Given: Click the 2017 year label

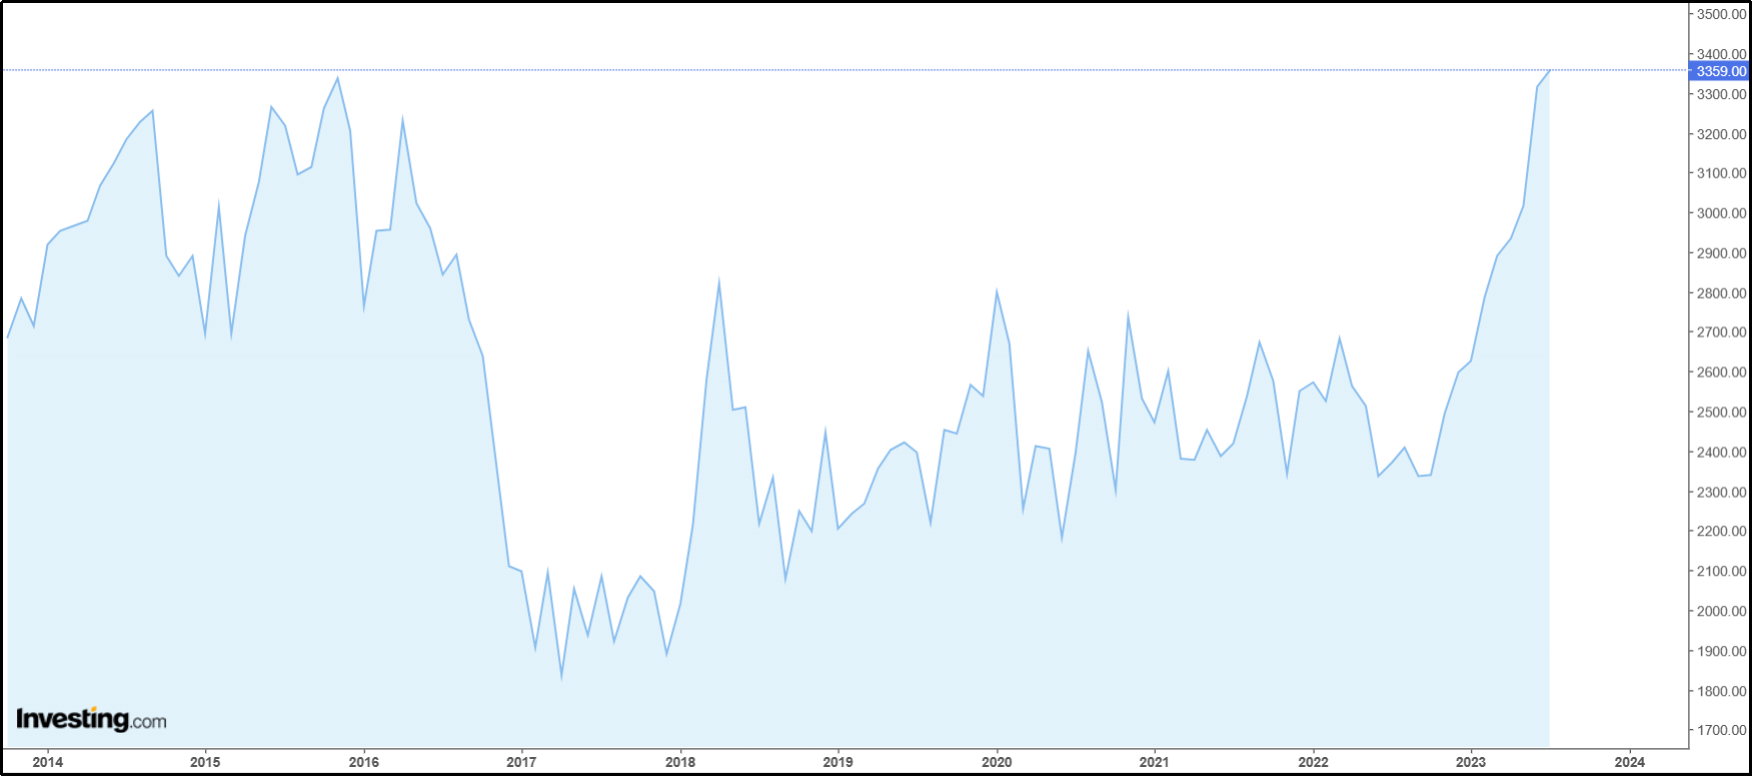Looking at the screenshot, I should coord(521,762).
